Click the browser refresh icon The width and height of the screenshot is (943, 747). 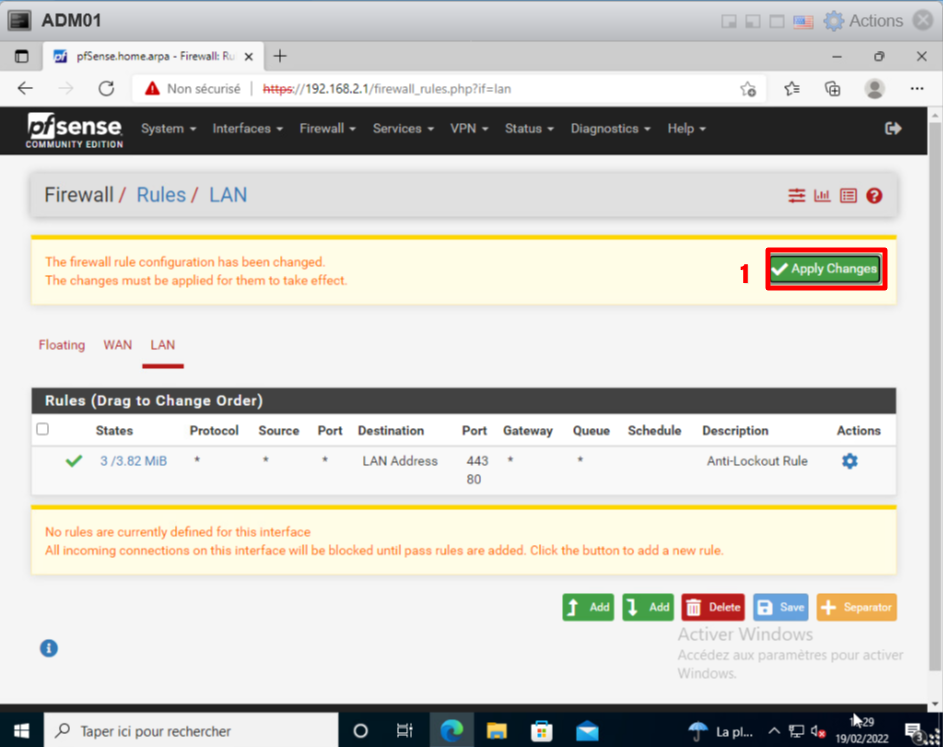[106, 88]
